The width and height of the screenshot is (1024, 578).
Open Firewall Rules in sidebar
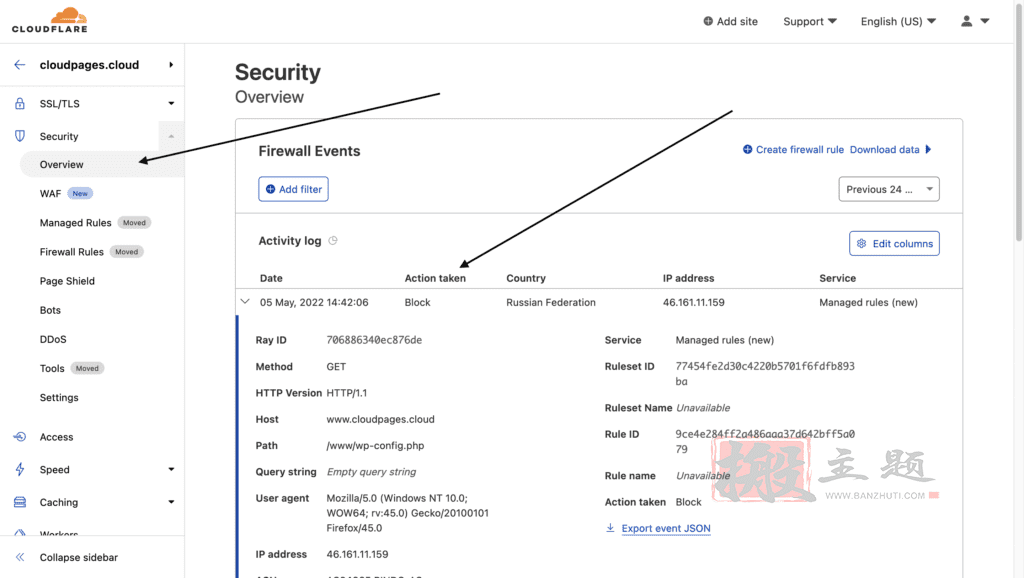[x=71, y=251]
